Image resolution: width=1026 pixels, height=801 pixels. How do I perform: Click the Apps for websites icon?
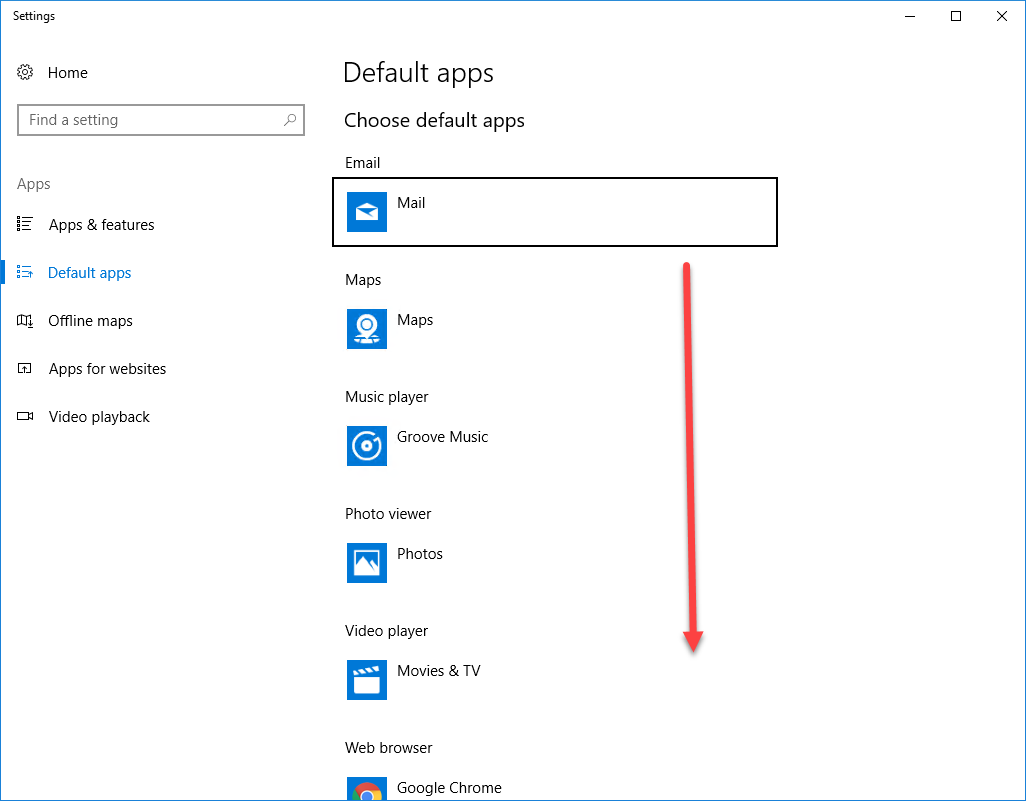pyautogui.click(x=24, y=368)
